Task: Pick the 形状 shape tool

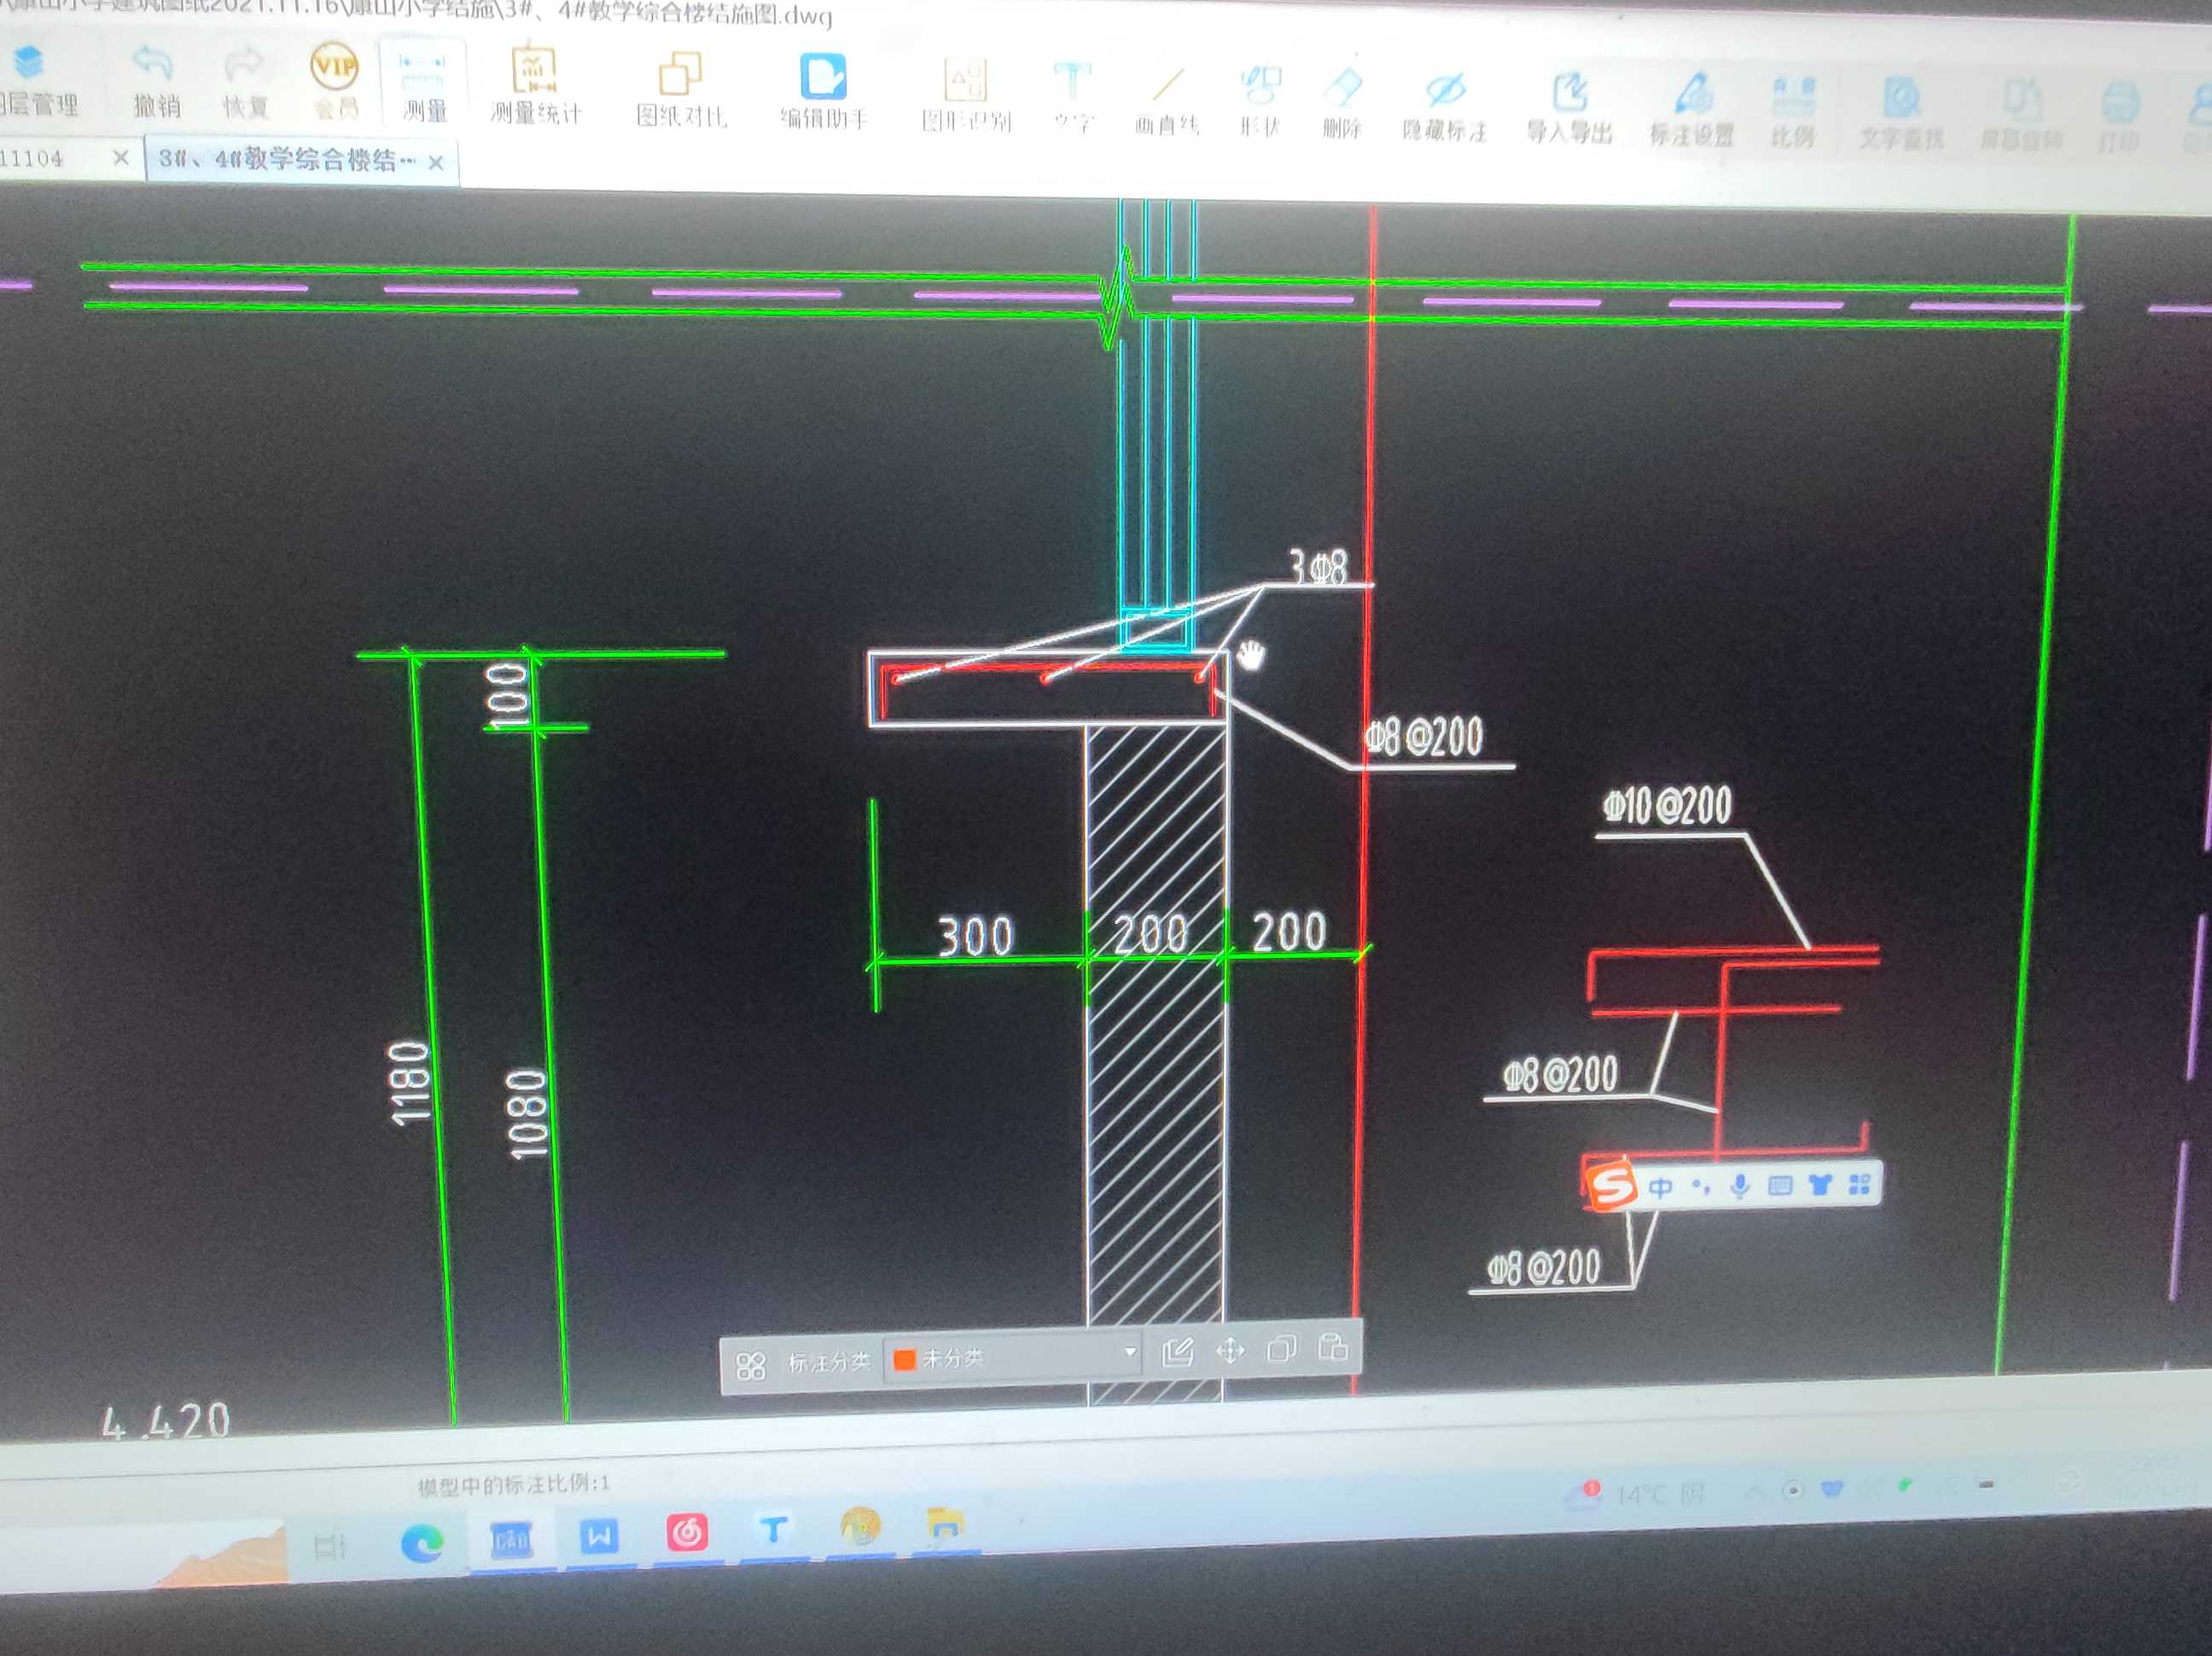Action: pos(1260,102)
